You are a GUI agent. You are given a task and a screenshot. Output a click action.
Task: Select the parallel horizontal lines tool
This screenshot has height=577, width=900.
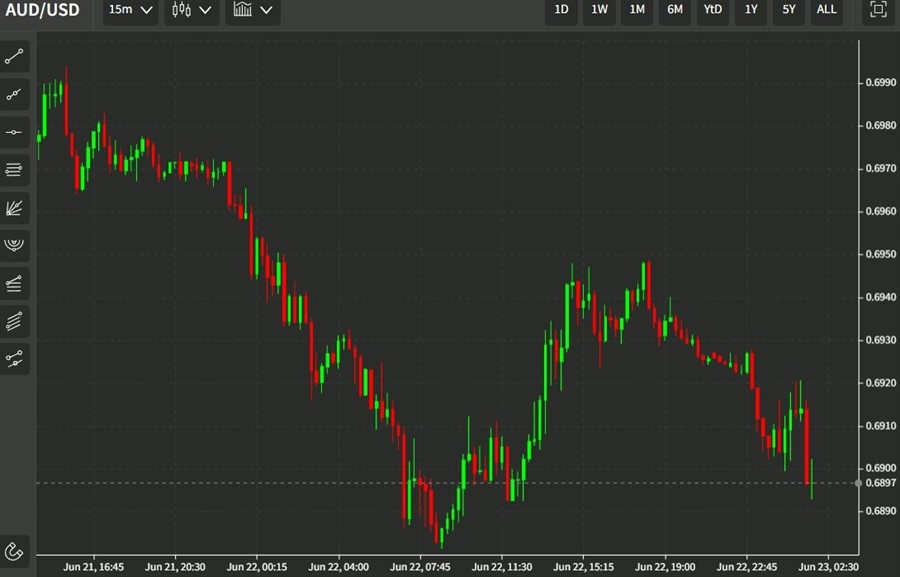14,170
